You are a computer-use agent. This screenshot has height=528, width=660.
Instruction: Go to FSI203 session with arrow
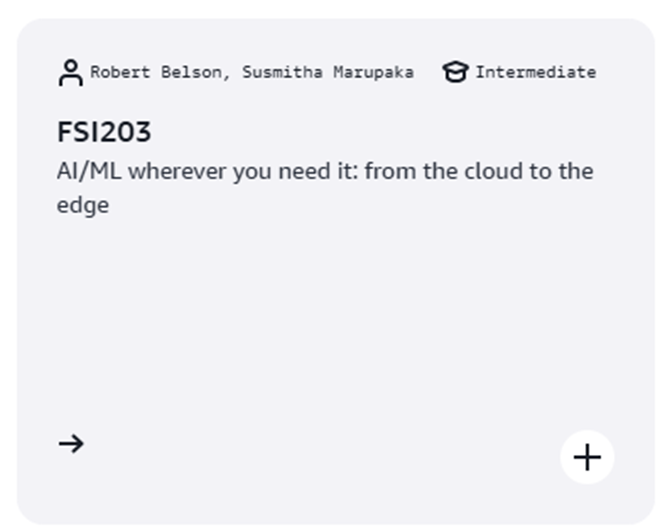[x=71, y=443]
